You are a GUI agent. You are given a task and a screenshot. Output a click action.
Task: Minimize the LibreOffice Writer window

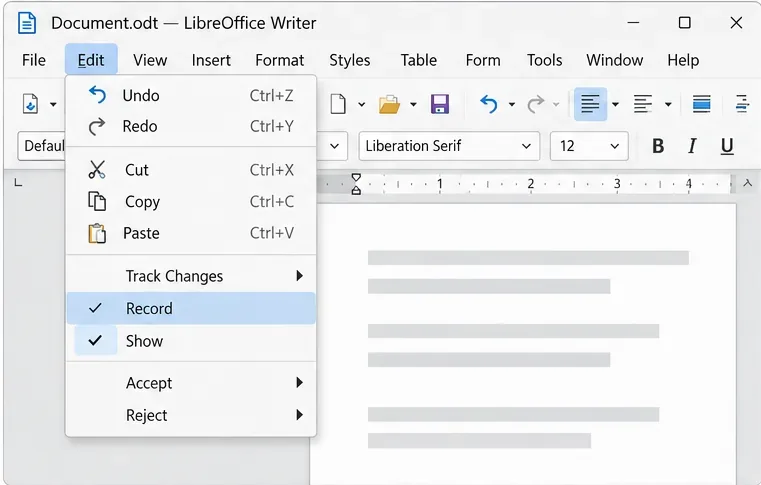coord(633,22)
